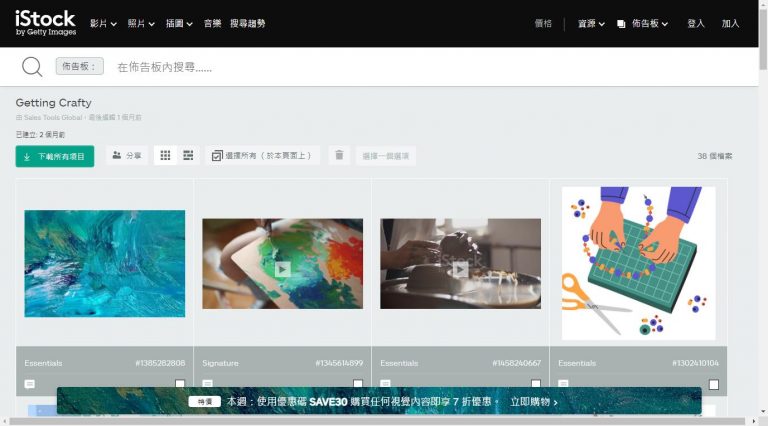The height and width of the screenshot is (426, 768).
Task: Open the bead crafting illustration thumbnail
Action: point(639,263)
